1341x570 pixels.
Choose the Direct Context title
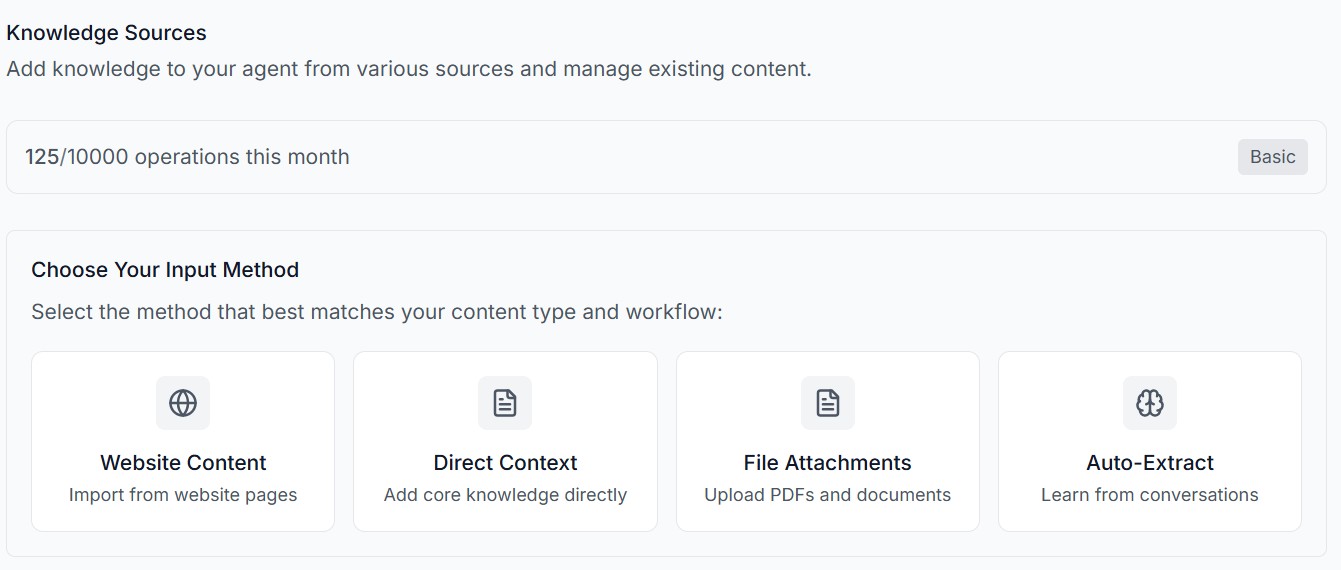point(505,463)
